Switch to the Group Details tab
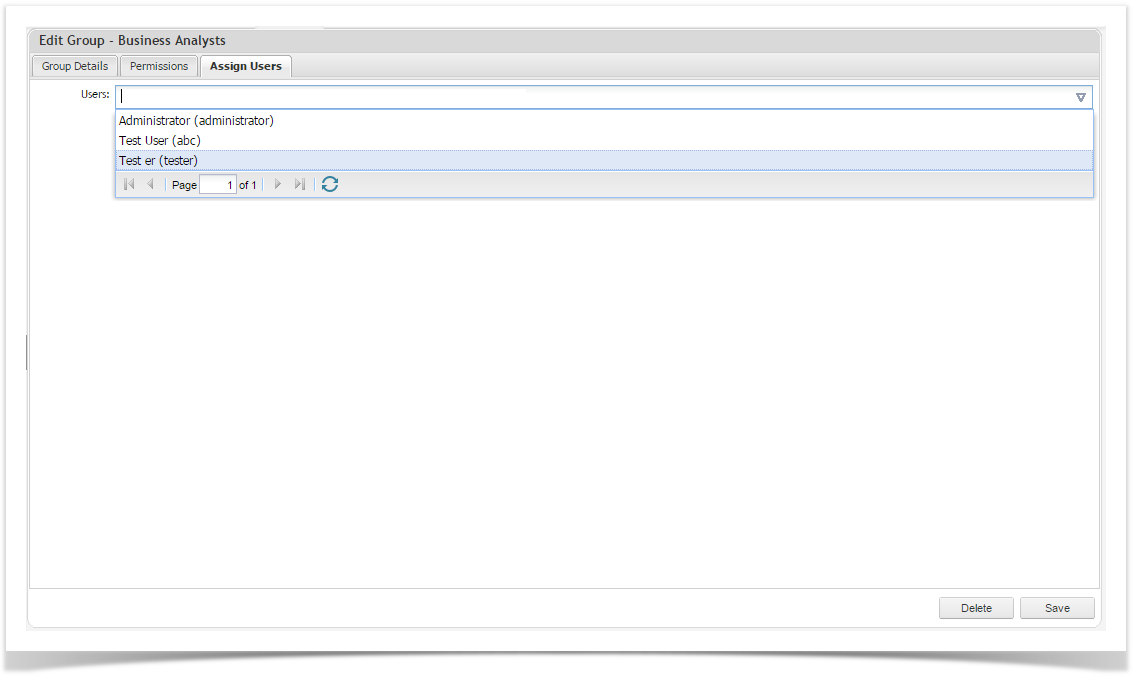Image resolution: width=1140 pixels, height=680 pixels. [x=75, y=67]
